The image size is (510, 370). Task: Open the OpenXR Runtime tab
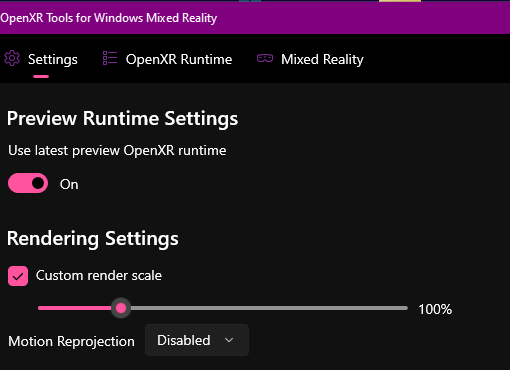179,59
